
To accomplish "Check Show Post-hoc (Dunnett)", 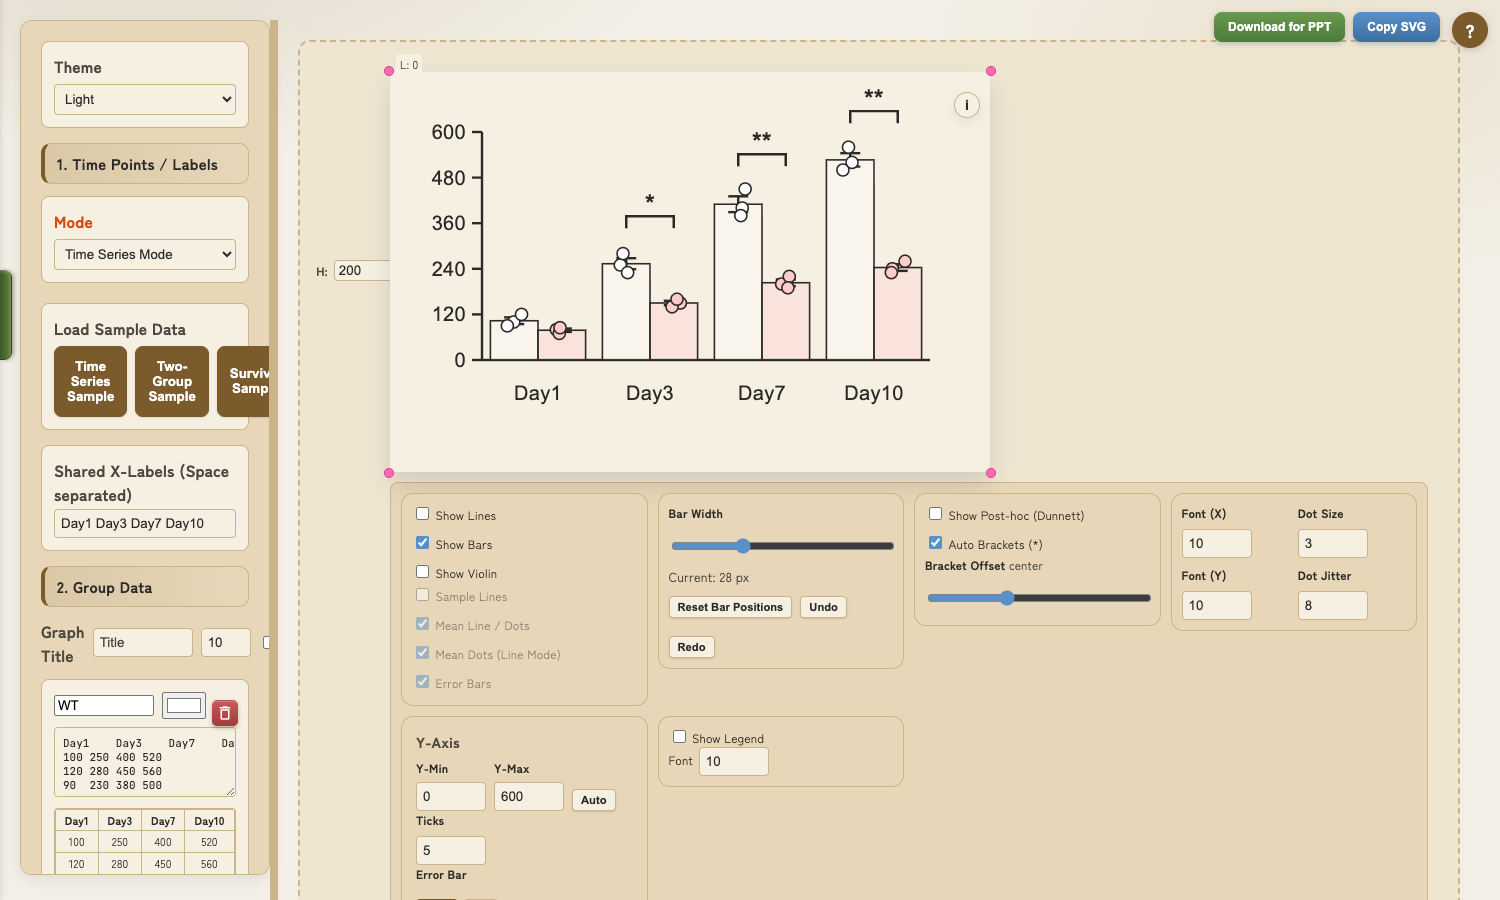I will coord(935,513).
